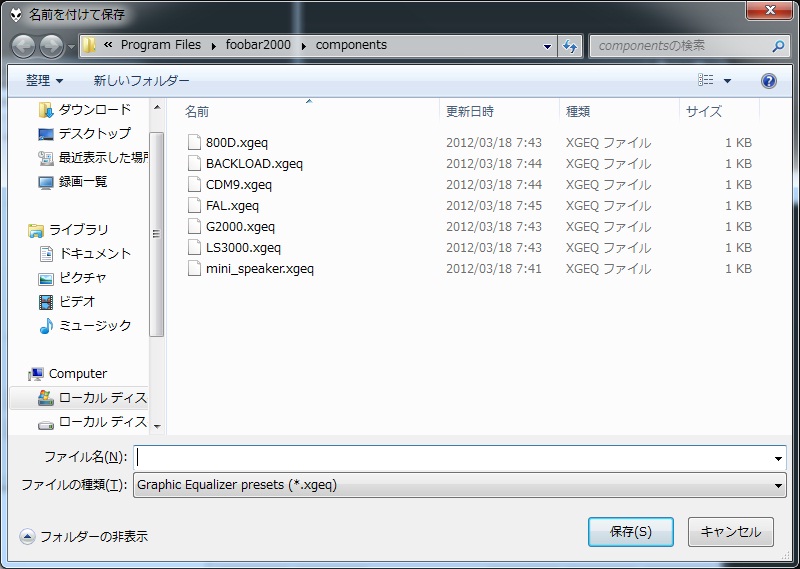This screenshot has height=569, width=800.
Task: Expand arrow after foobar2000 in breadcrumb
Action: pos(304,46)
